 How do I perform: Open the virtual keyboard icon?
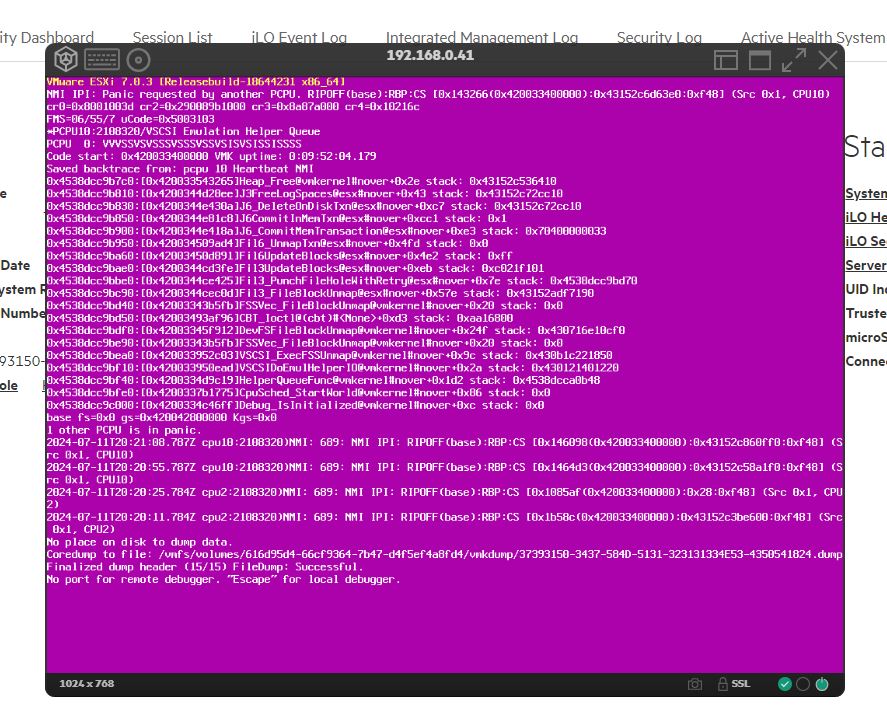coord(102,59)
